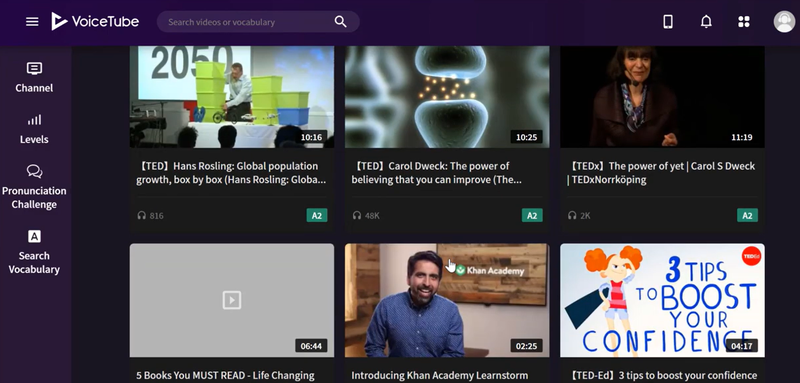Open the gray placeholder 06:44 video thumbnail

[x=232, y=300]
